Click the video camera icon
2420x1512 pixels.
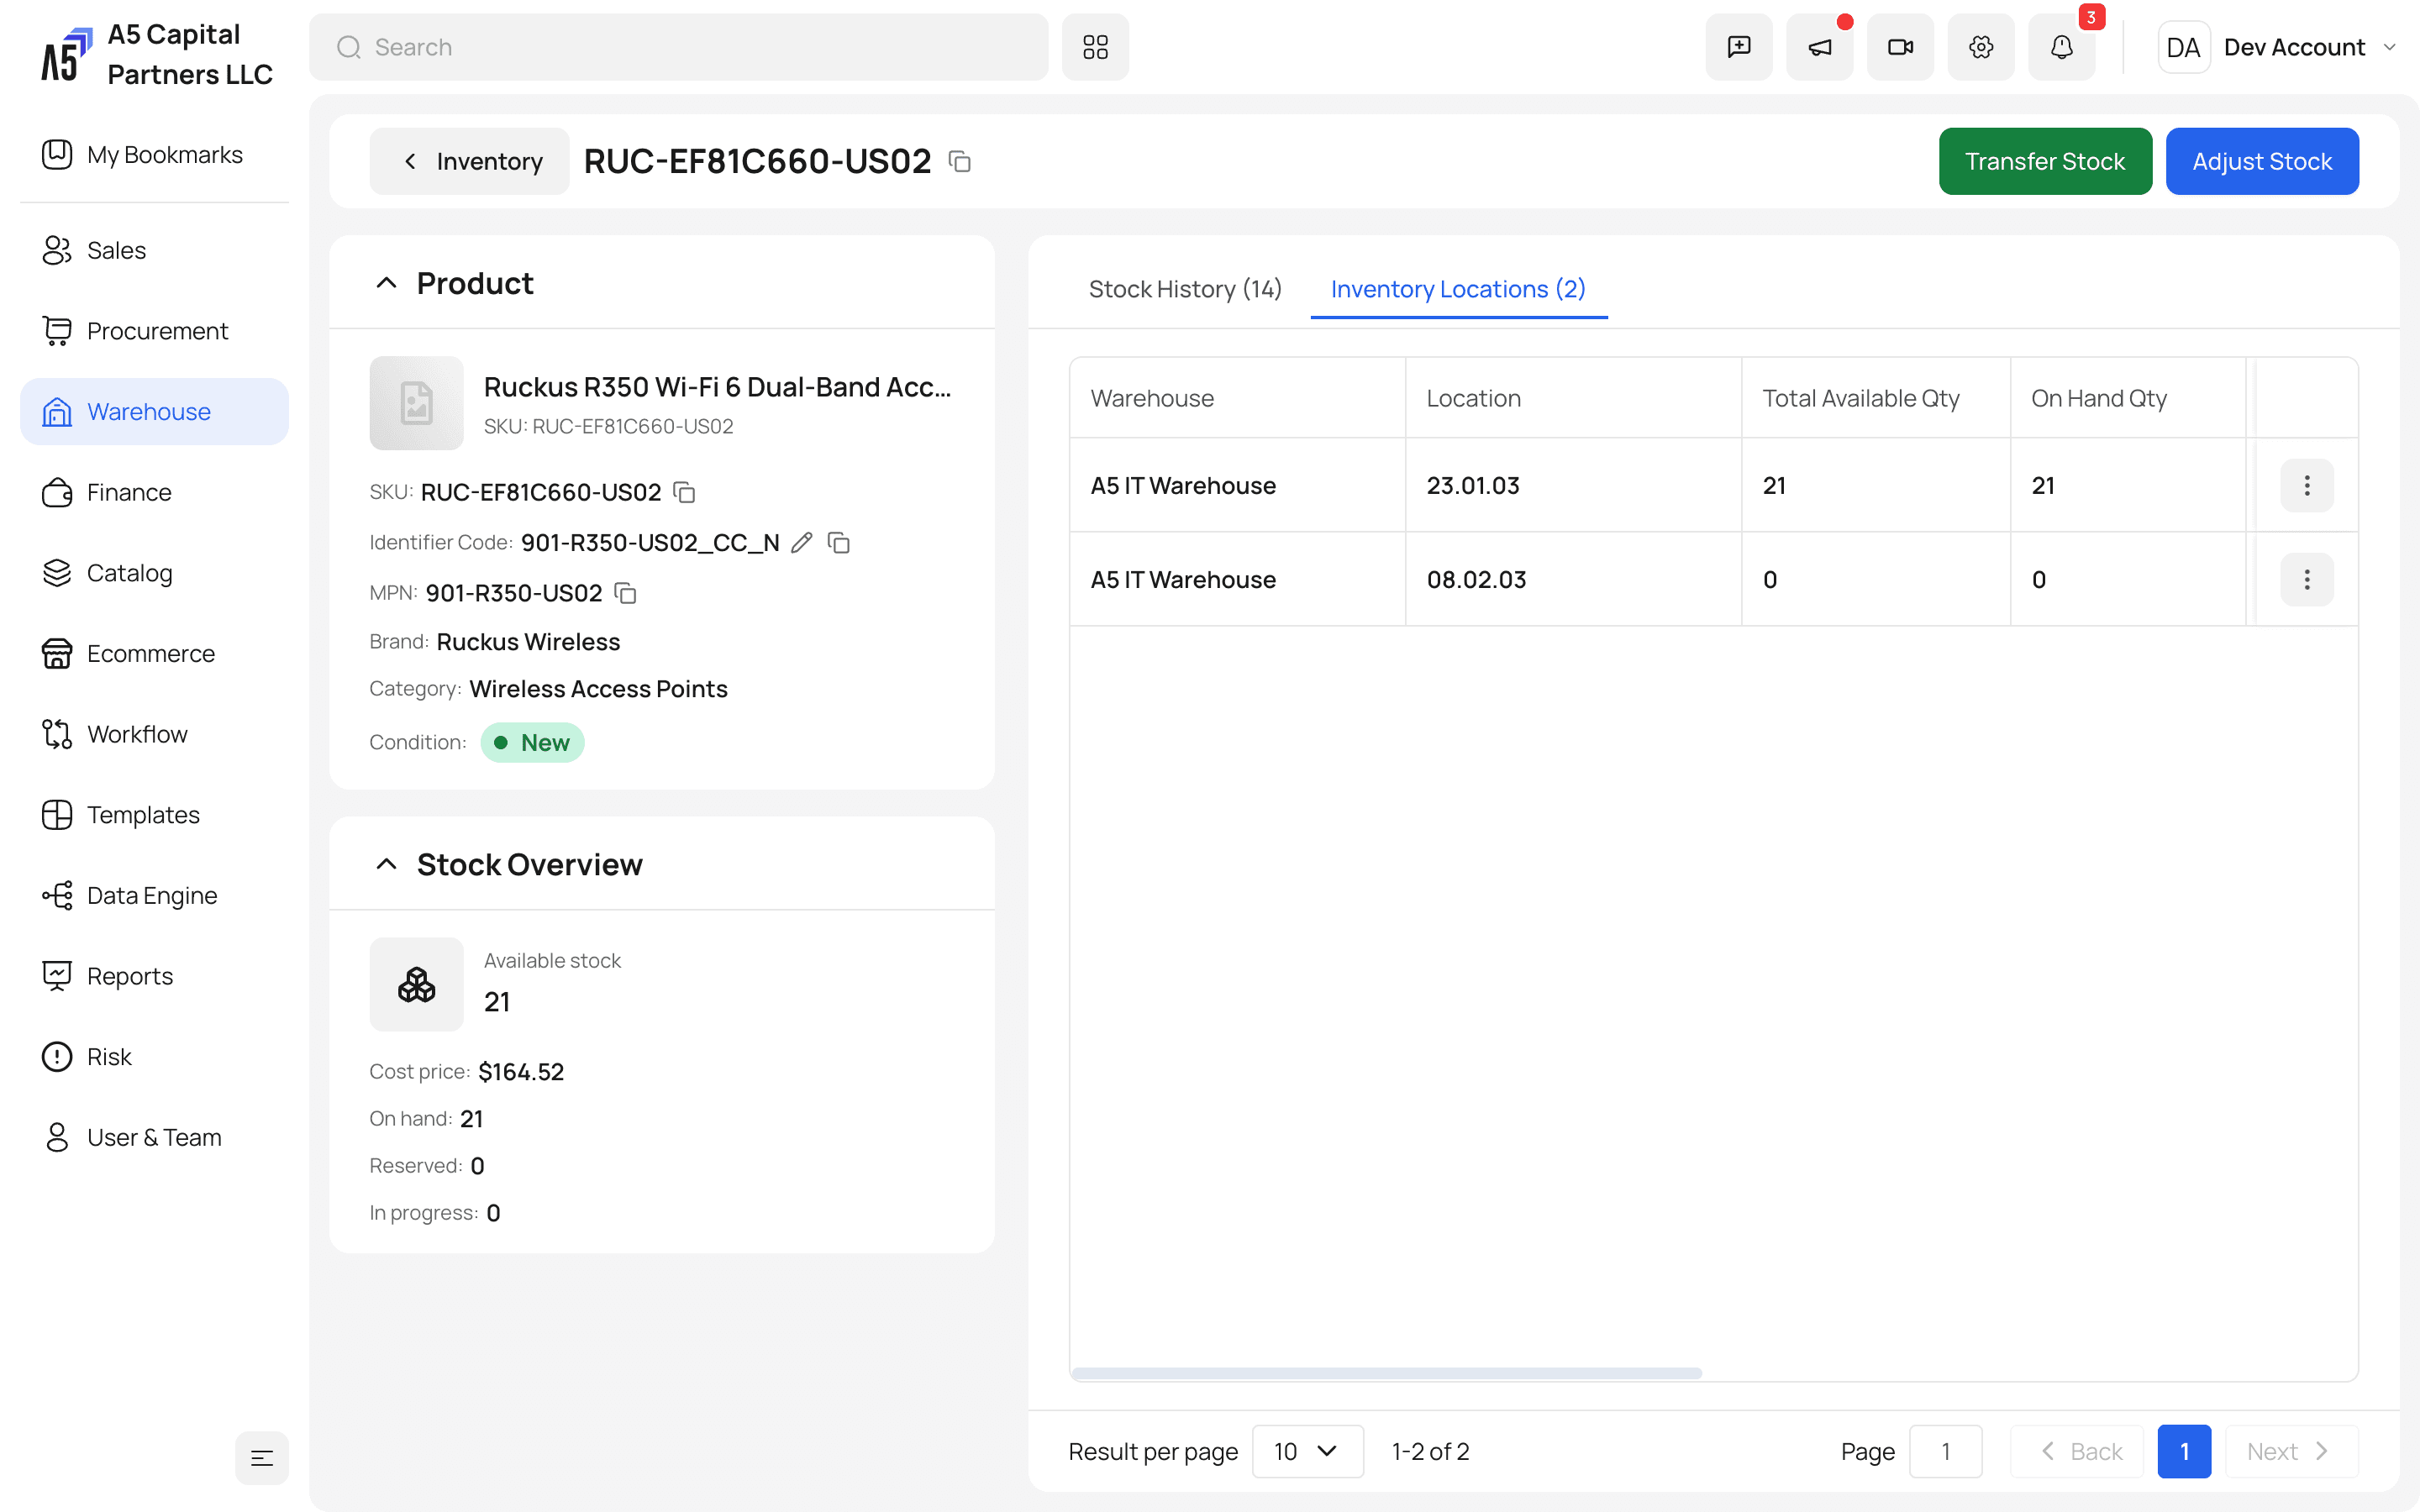click(1900, 47)
